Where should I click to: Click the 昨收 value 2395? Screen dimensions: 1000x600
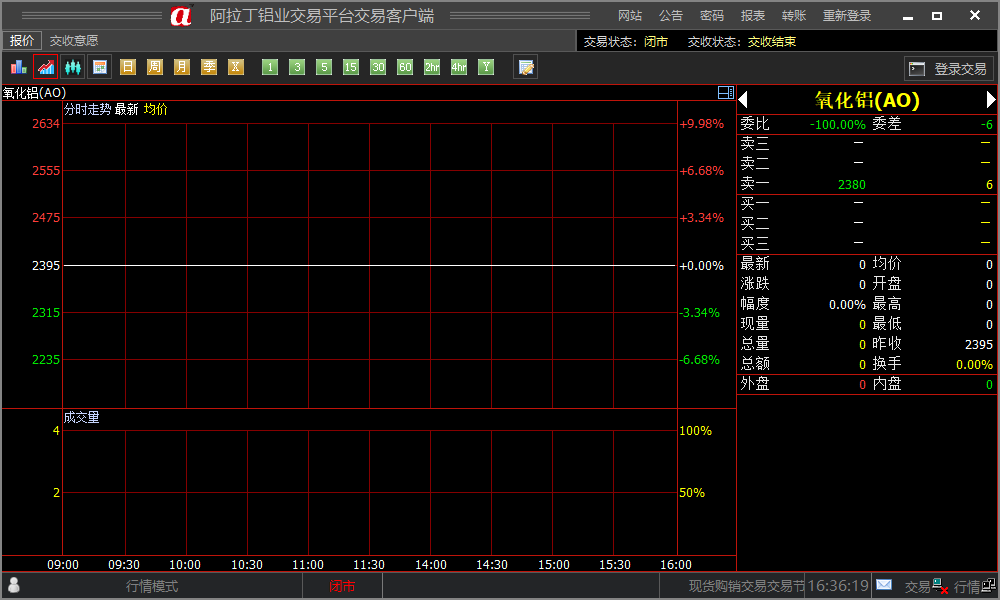tap(978, 345)
